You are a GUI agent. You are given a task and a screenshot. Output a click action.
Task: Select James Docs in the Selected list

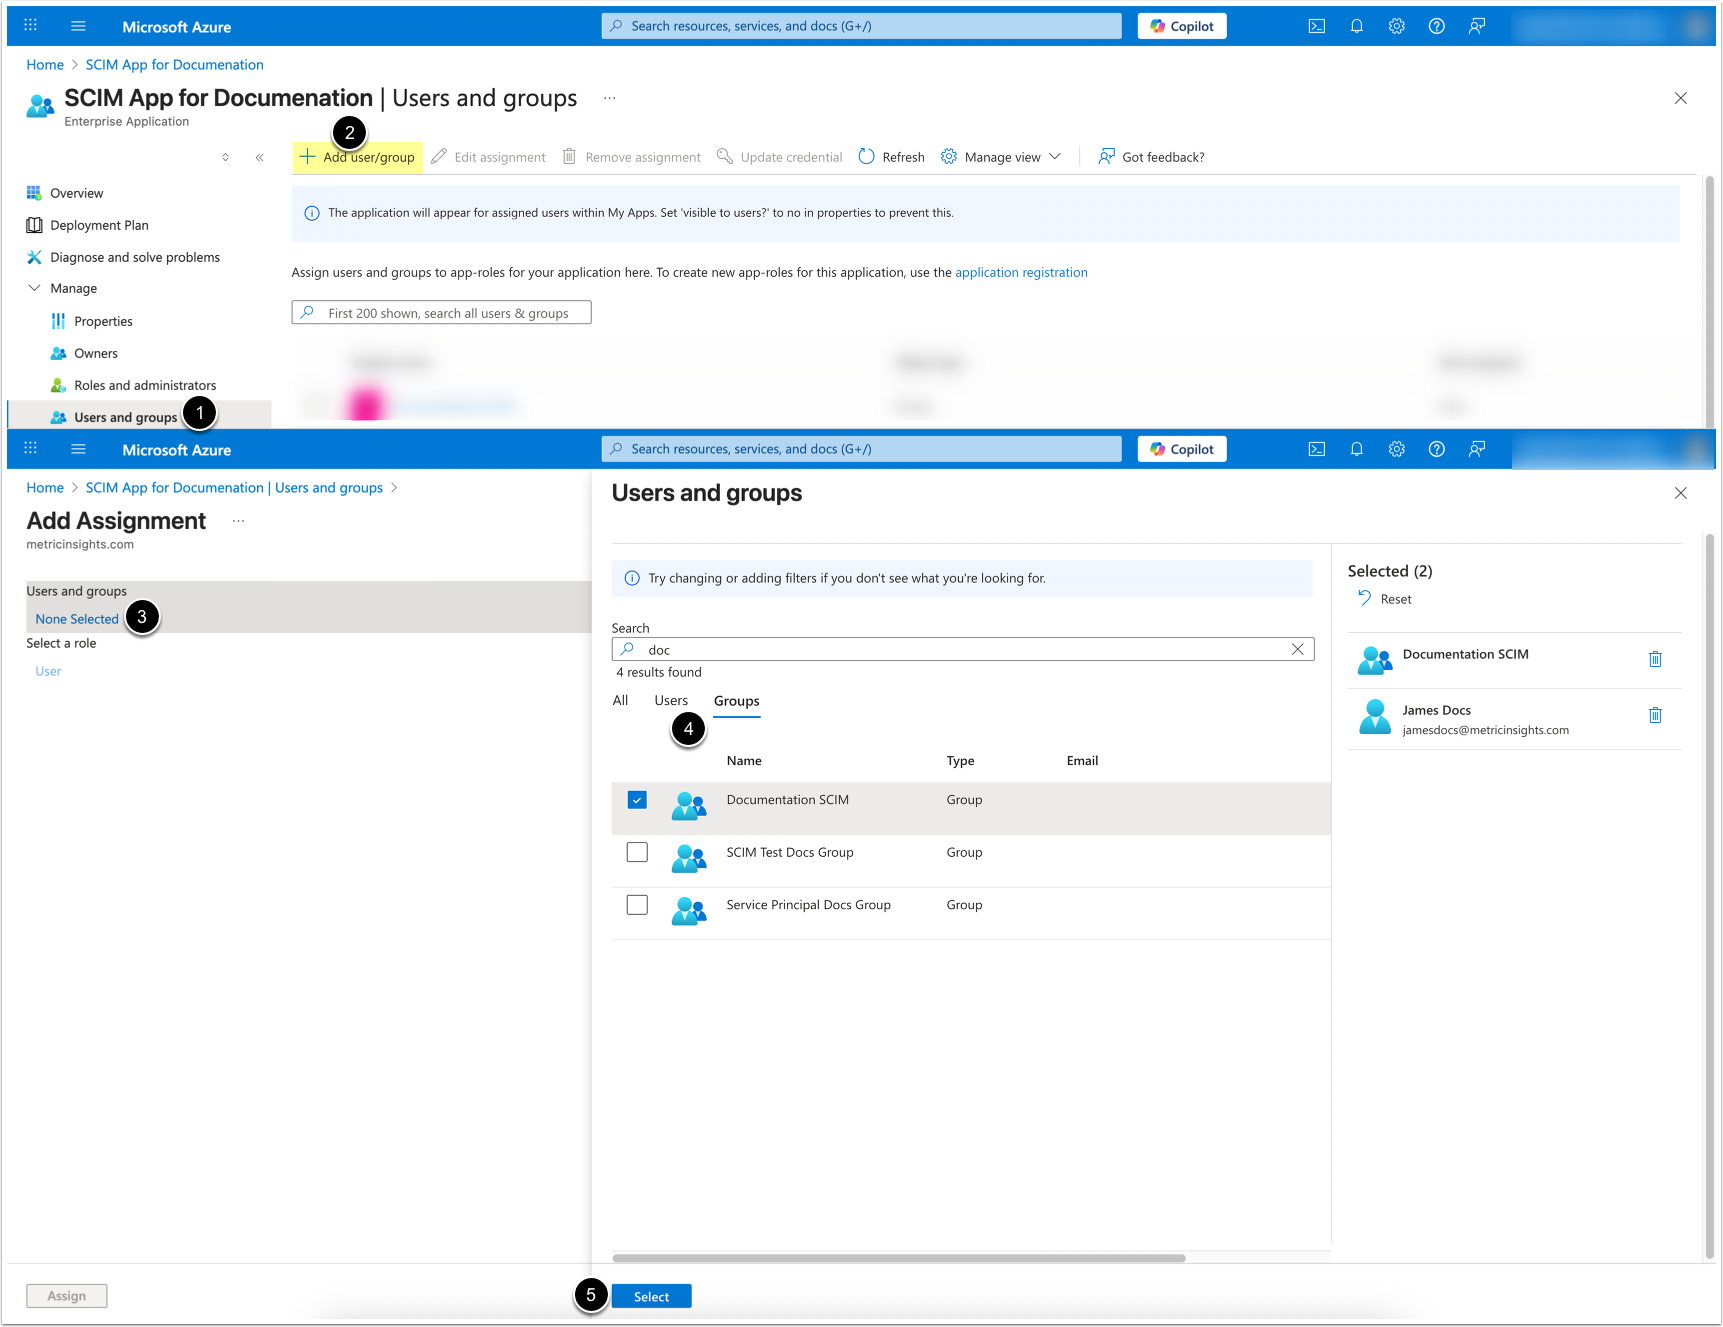click(x=1514, y=718)
